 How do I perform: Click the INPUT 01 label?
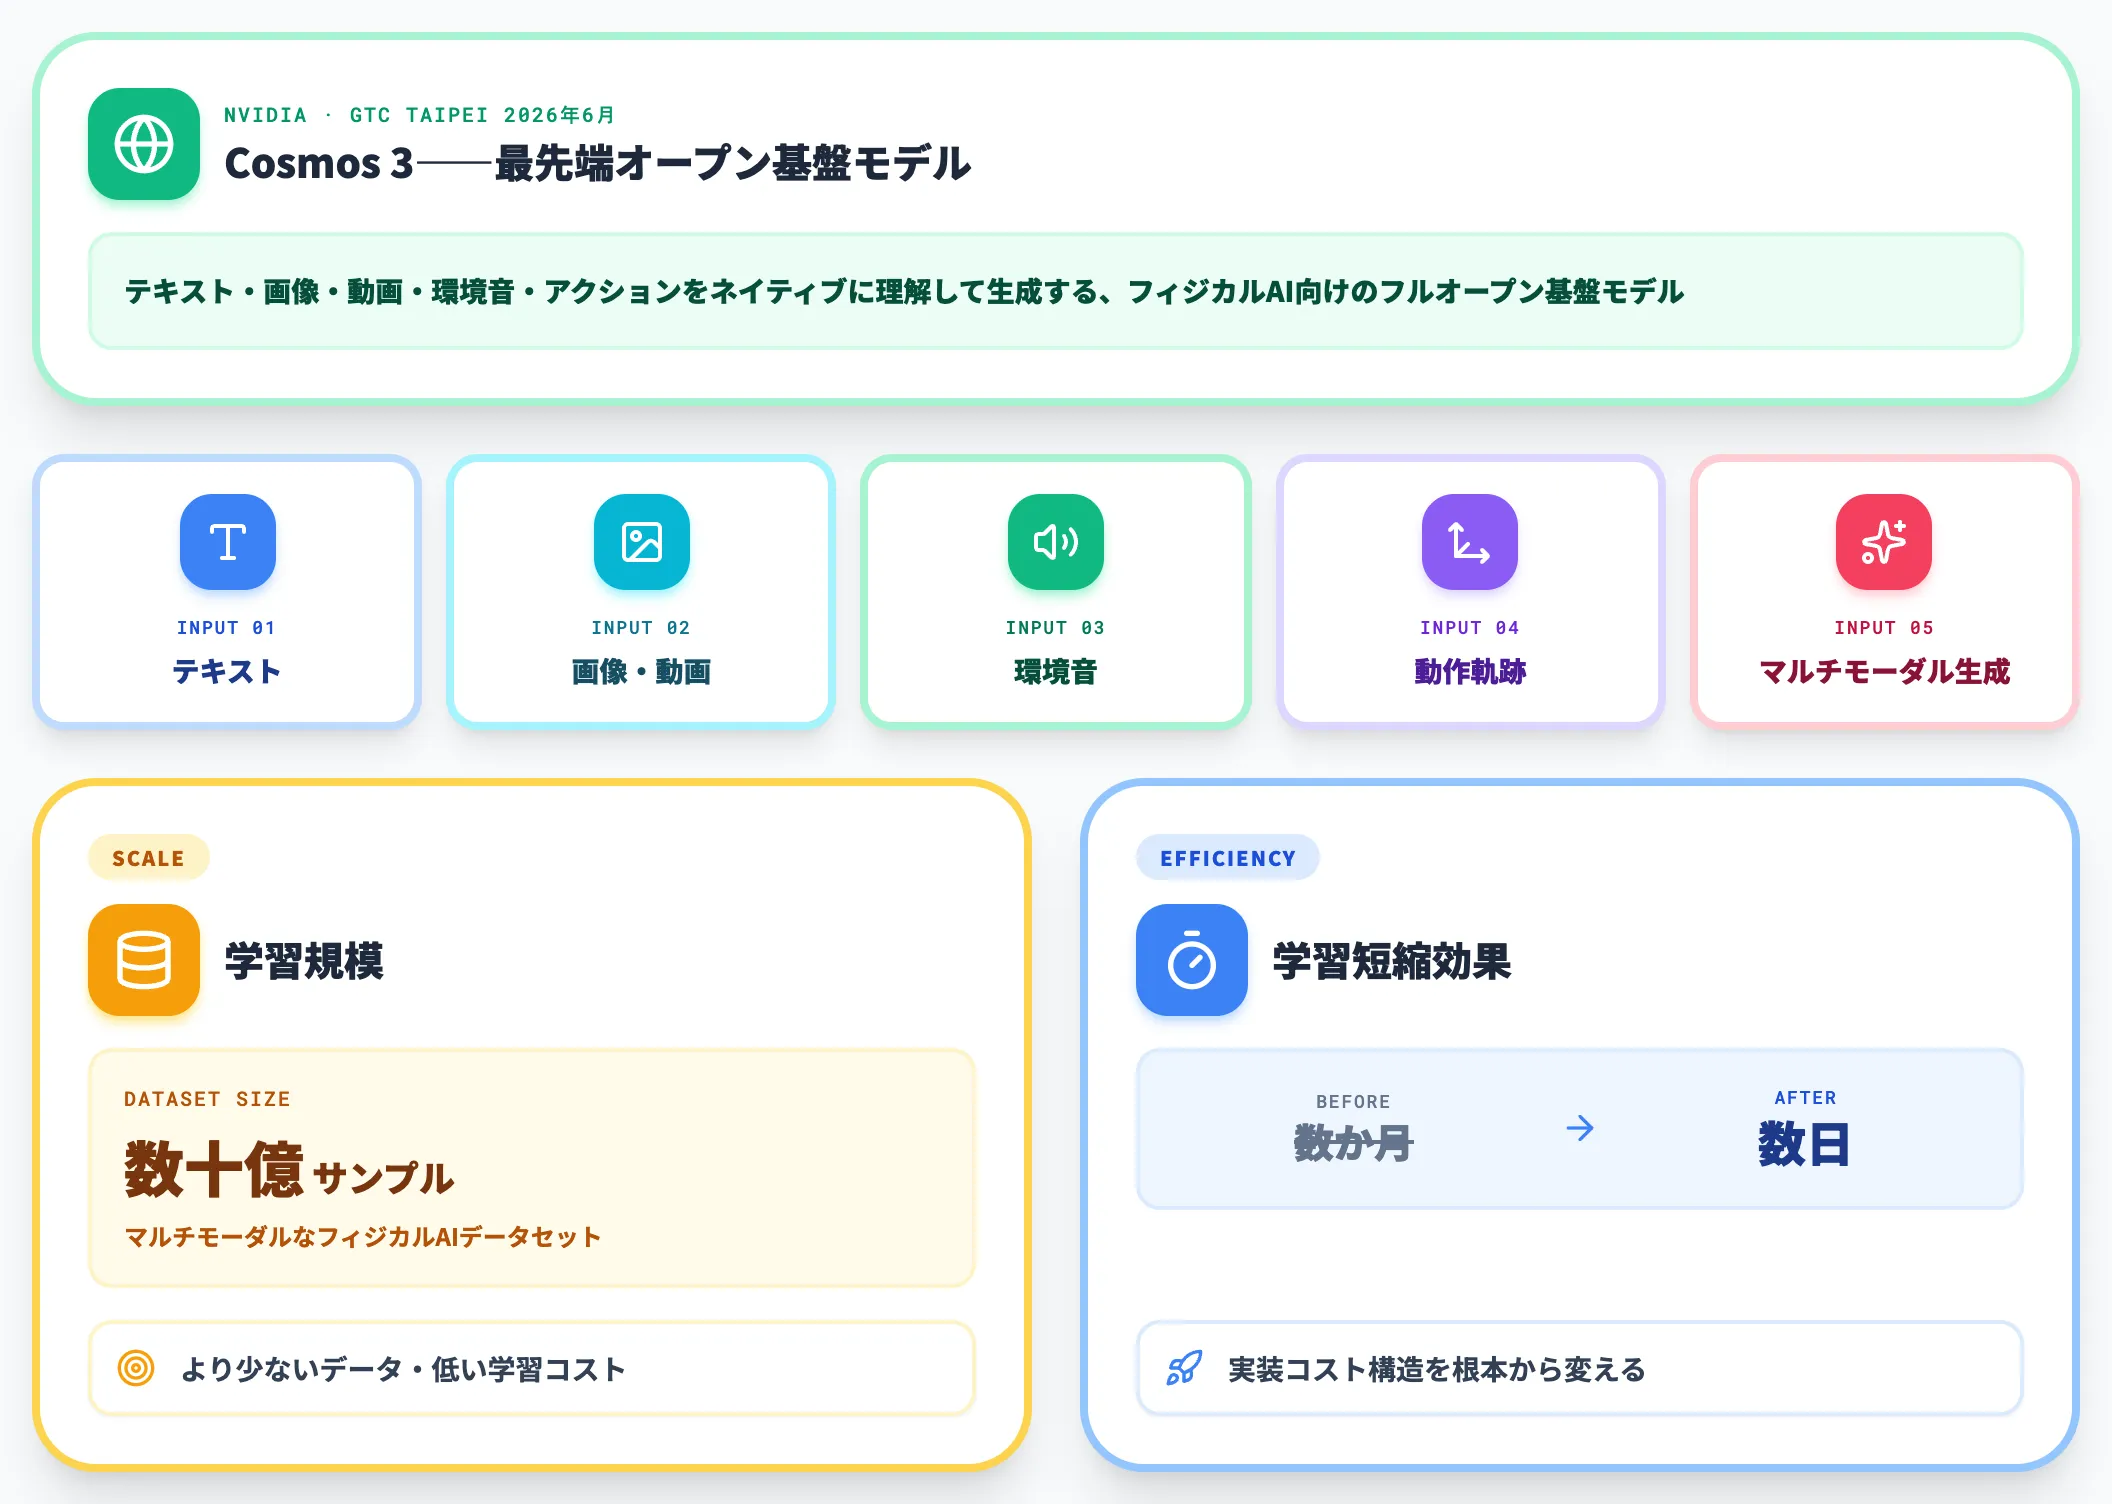[x=226, y=628]
